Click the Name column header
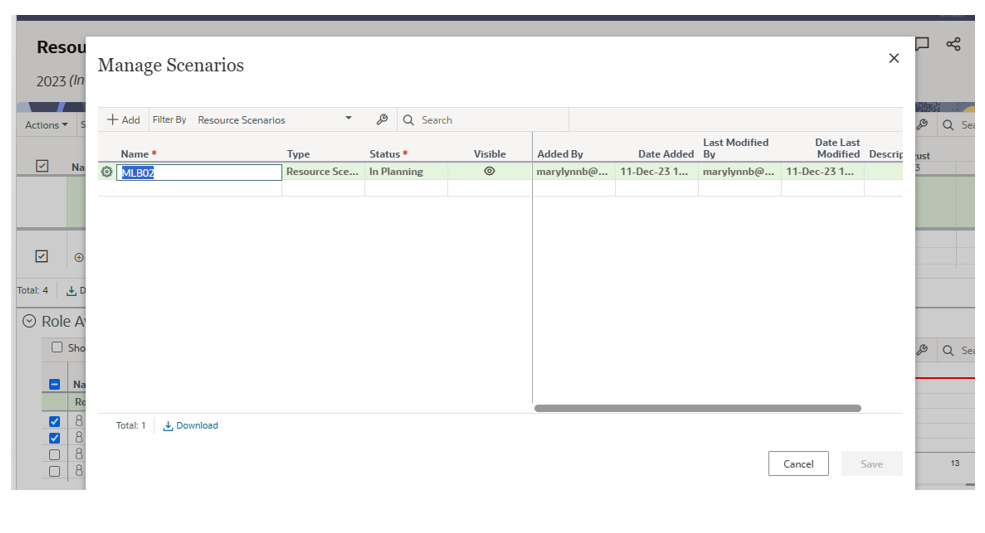This screenshot has width=985, height=533. [134, 154]
